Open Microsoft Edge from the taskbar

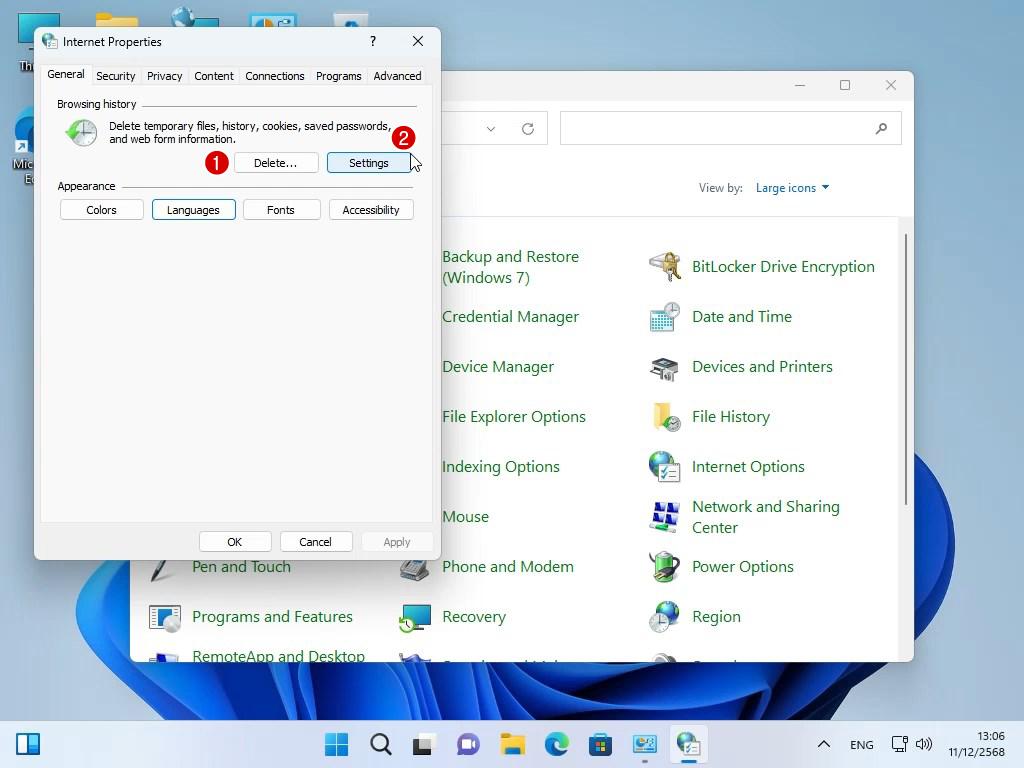click(x=556, y=744)
